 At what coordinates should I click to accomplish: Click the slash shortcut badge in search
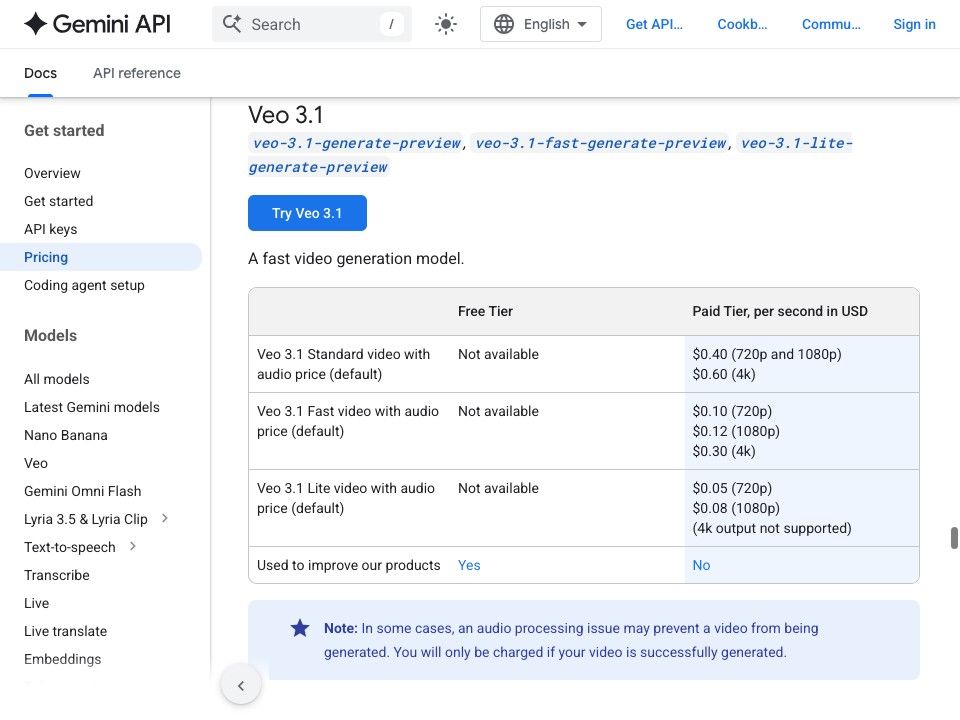(x=391, y=24)
